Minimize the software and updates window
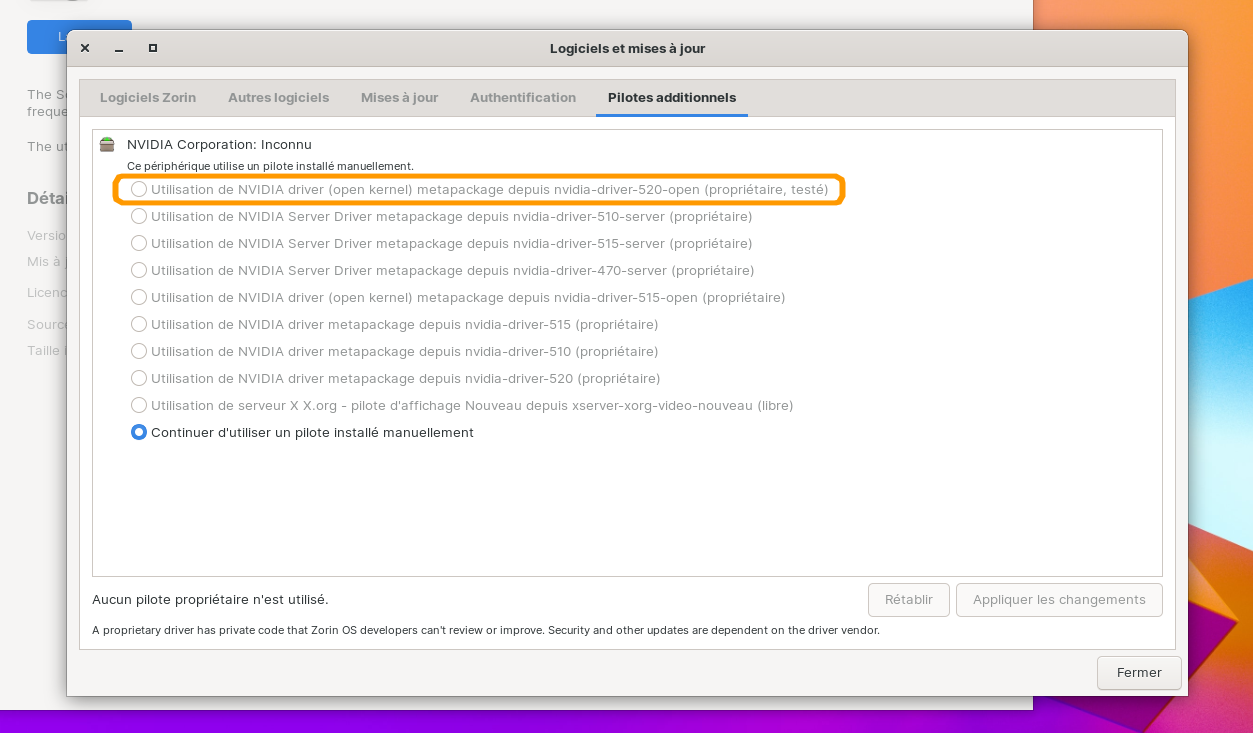 pos(119,48)
